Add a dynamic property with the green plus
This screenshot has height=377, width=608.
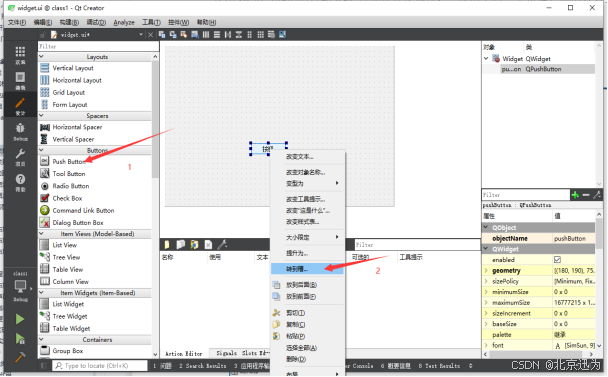click(x=575, y=195)
